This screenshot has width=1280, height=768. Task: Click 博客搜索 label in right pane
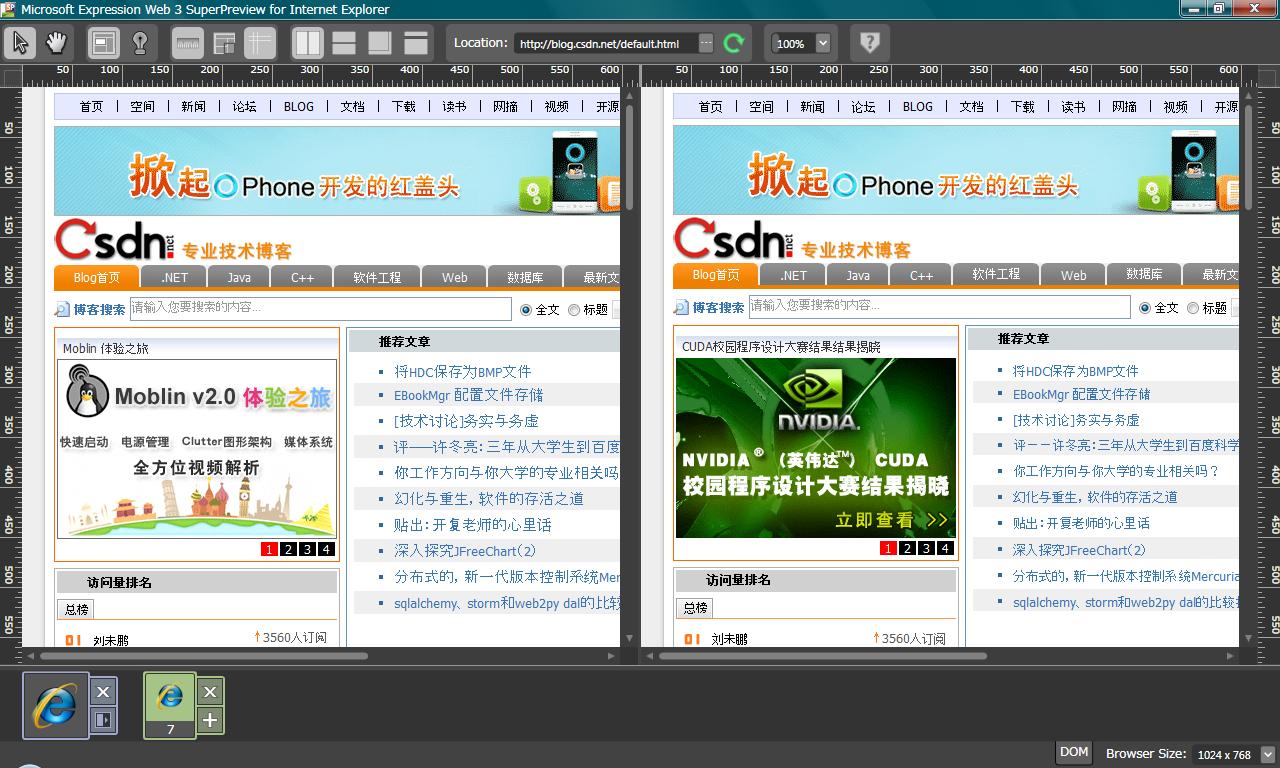tap(718, 308)
